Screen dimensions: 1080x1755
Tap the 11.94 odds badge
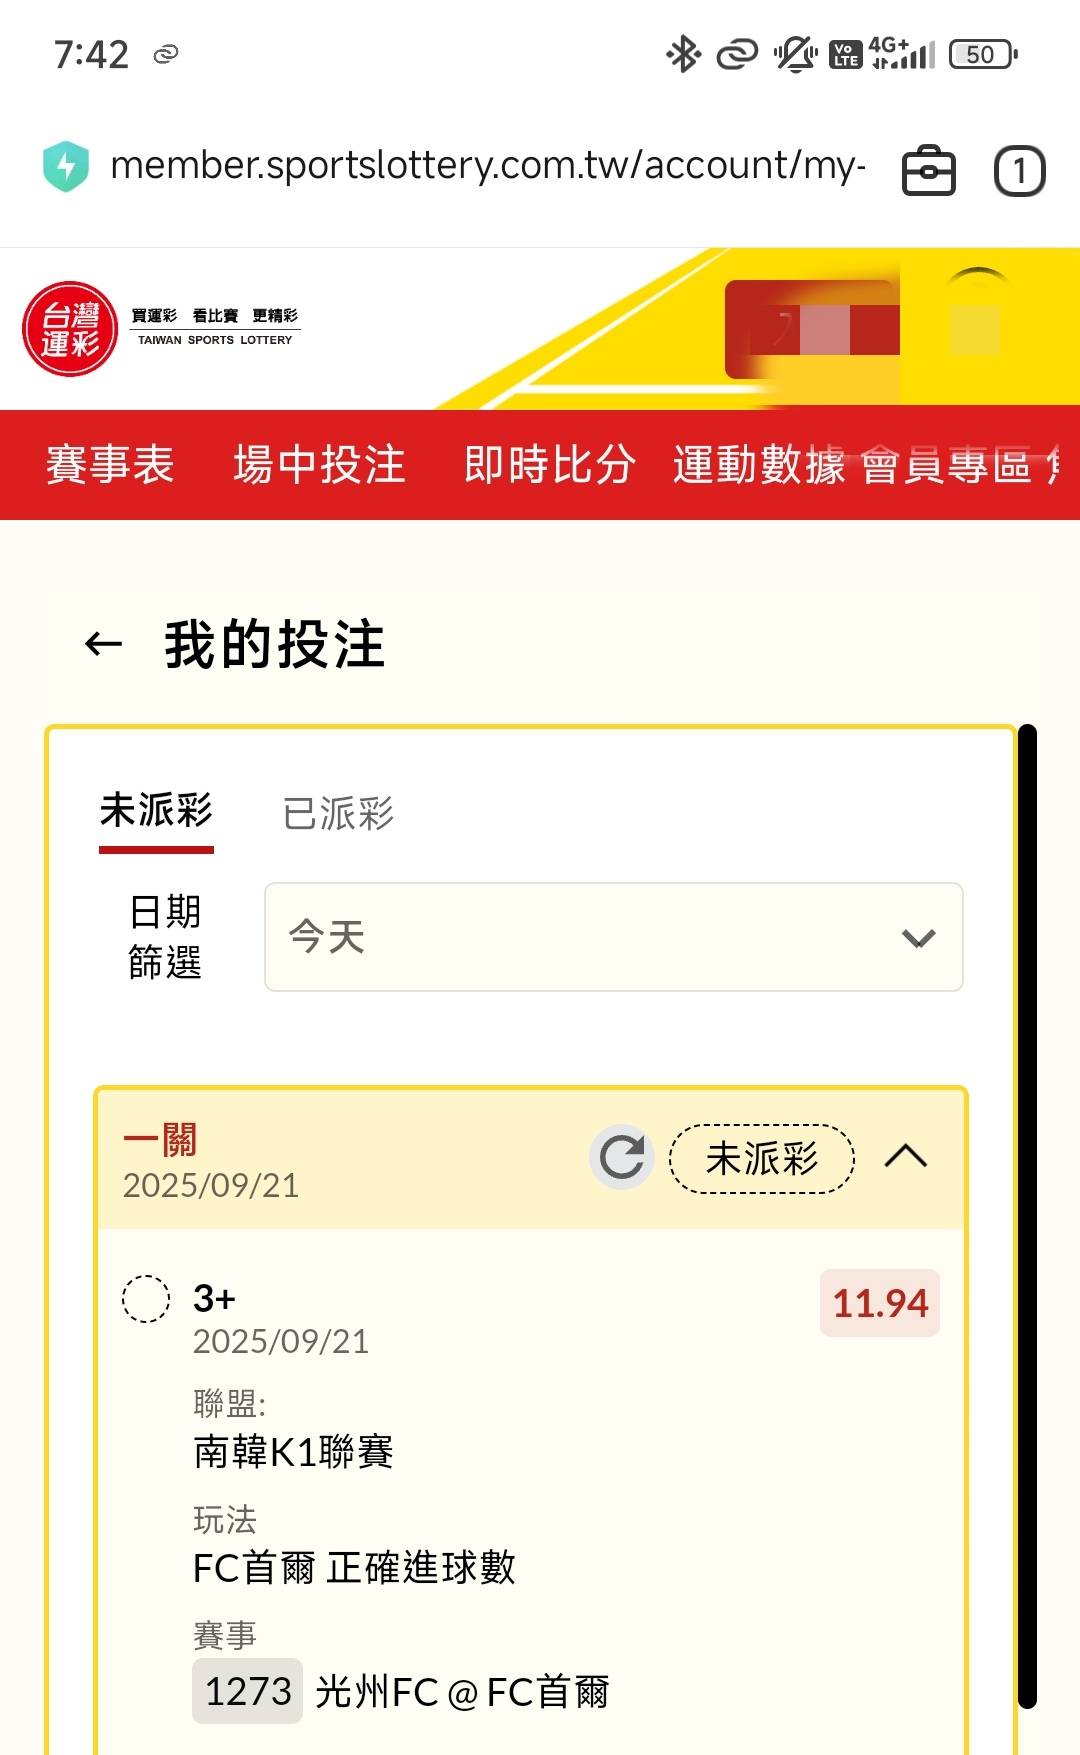pos(880,1303)
